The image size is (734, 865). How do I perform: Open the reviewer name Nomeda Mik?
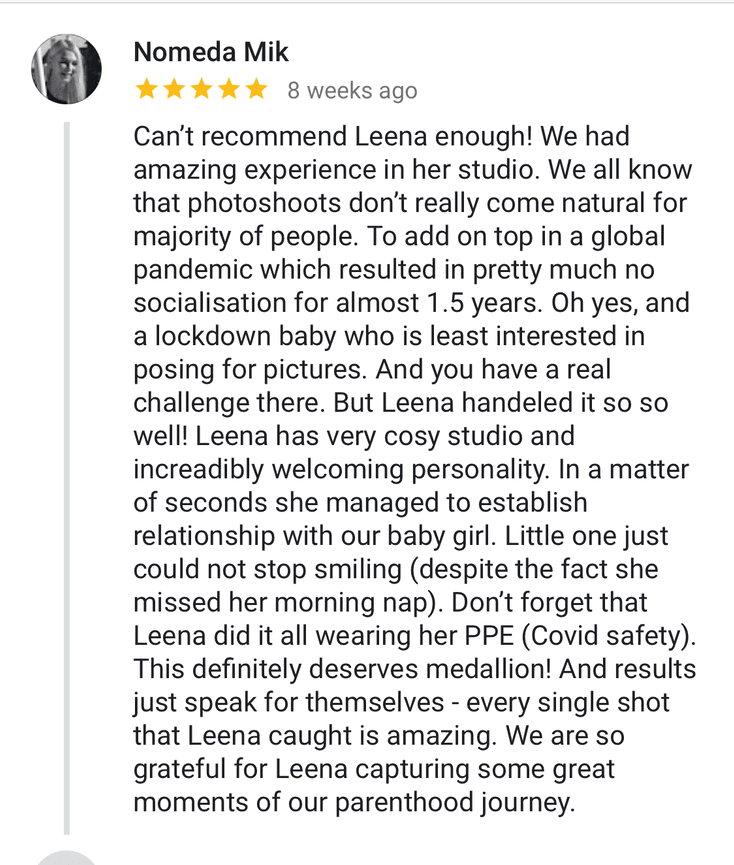pos(211,52)
